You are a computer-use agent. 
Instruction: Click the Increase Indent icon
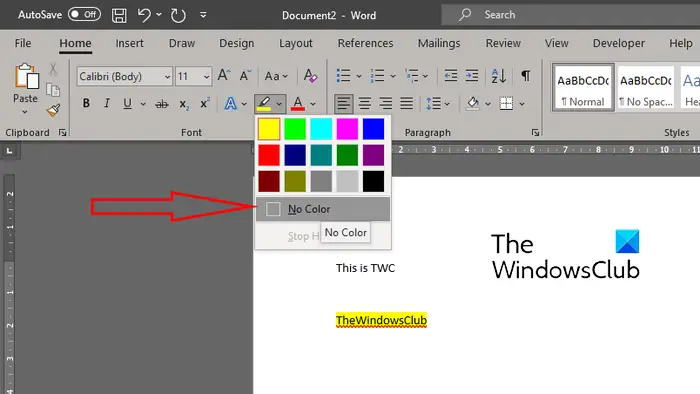[472, 75]
